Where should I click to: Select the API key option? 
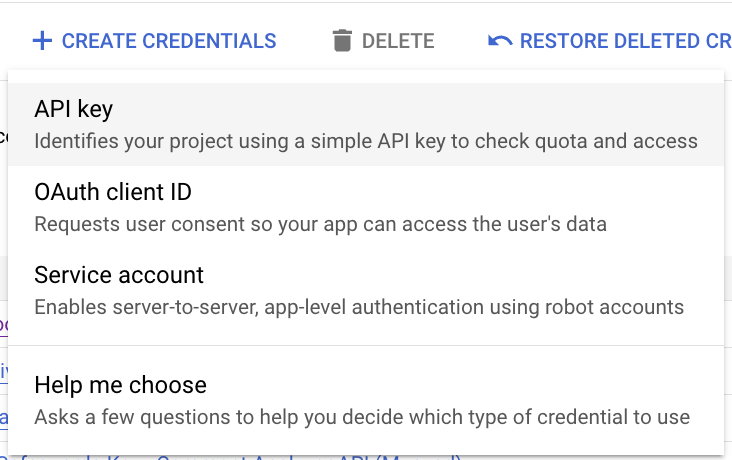(x=366, y=124)
